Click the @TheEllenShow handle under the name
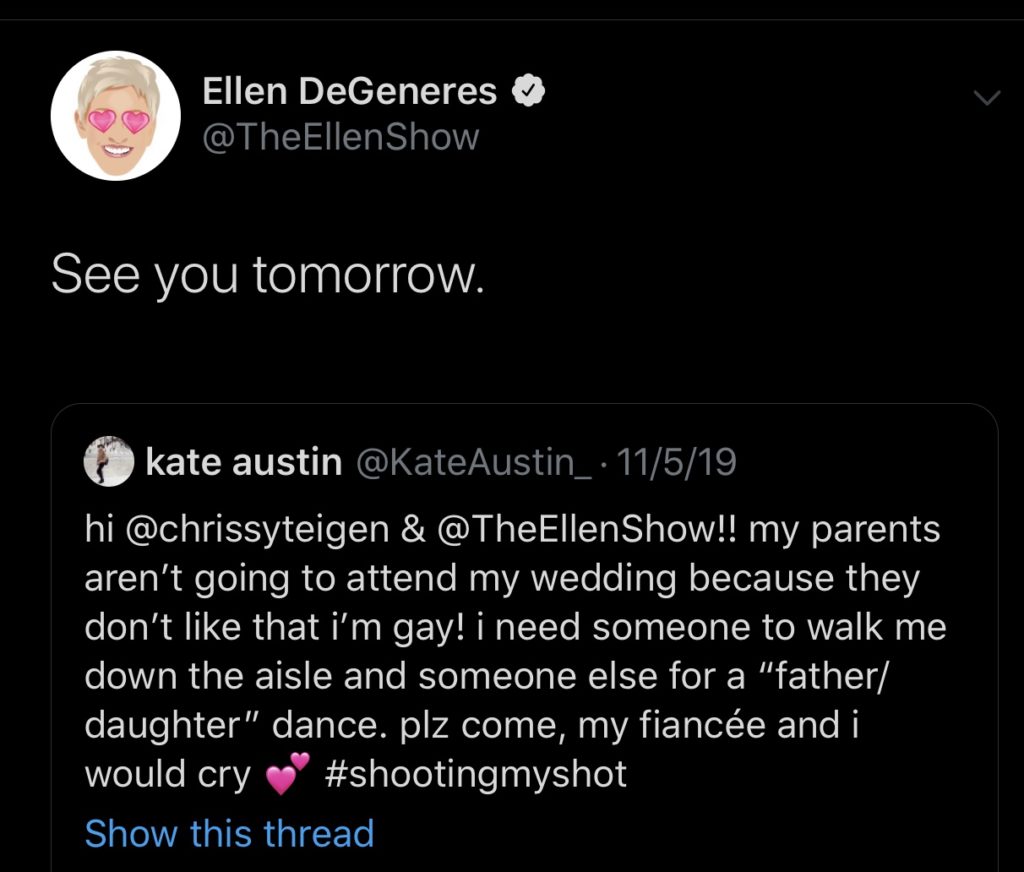 [340, 137]
